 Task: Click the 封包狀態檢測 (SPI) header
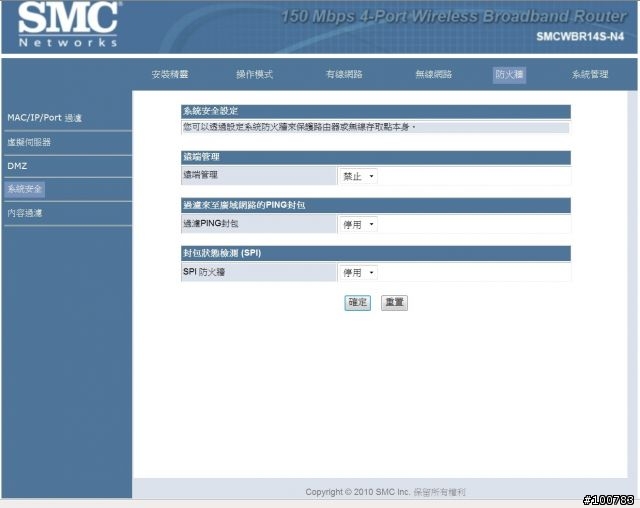click(x=376, y=253)
